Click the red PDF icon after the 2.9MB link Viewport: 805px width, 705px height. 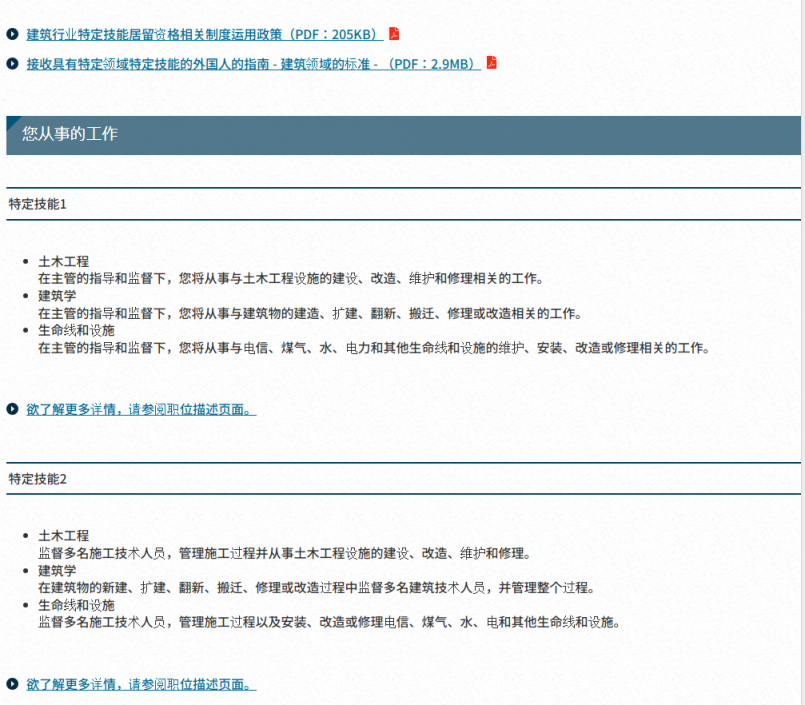coord(491,63)
